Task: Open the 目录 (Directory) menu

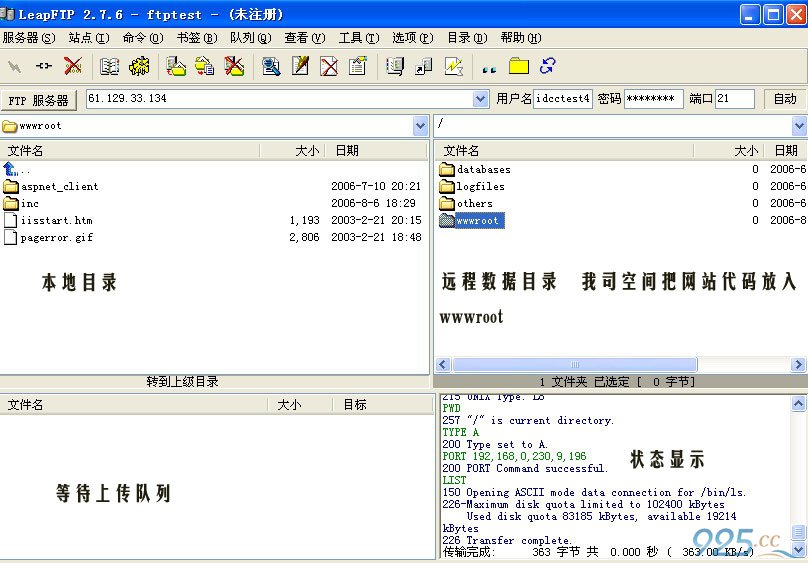Action: (467, 38)
